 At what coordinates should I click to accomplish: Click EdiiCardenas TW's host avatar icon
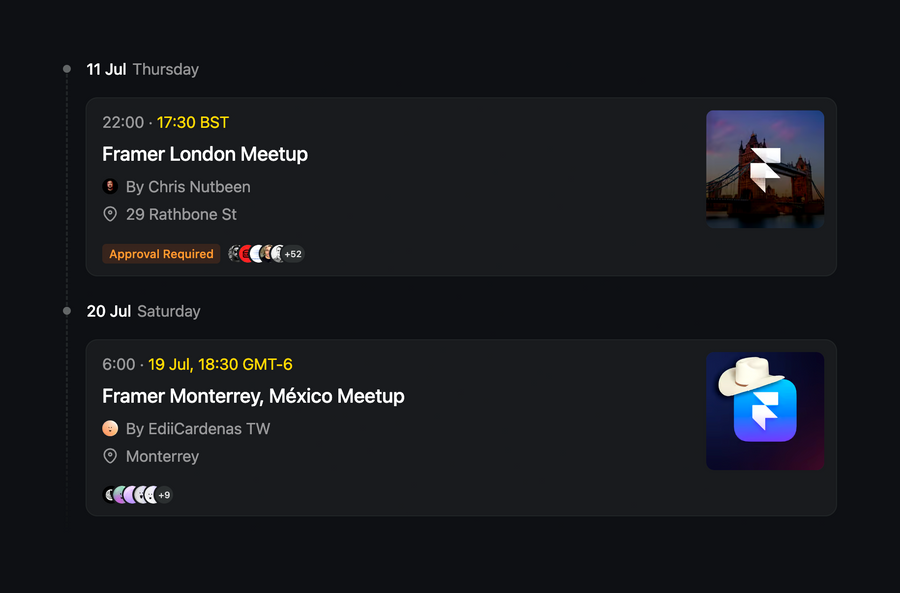pyautogui.click(x=110, y=428)
